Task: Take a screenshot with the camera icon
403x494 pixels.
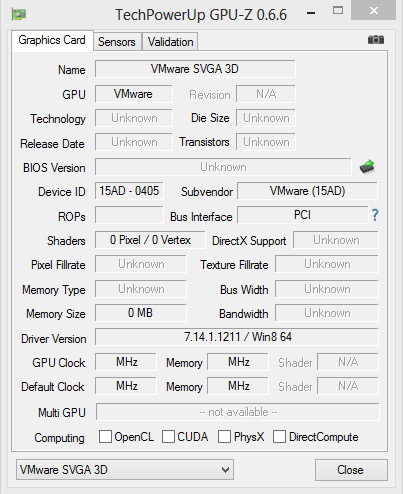Action: 376,40
